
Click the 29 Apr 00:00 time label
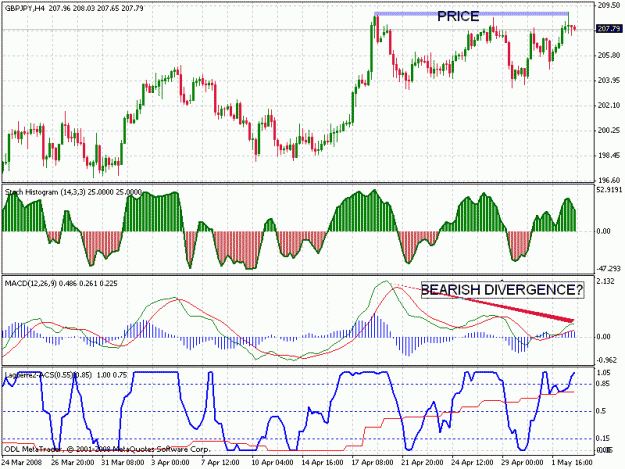(522, 462)
